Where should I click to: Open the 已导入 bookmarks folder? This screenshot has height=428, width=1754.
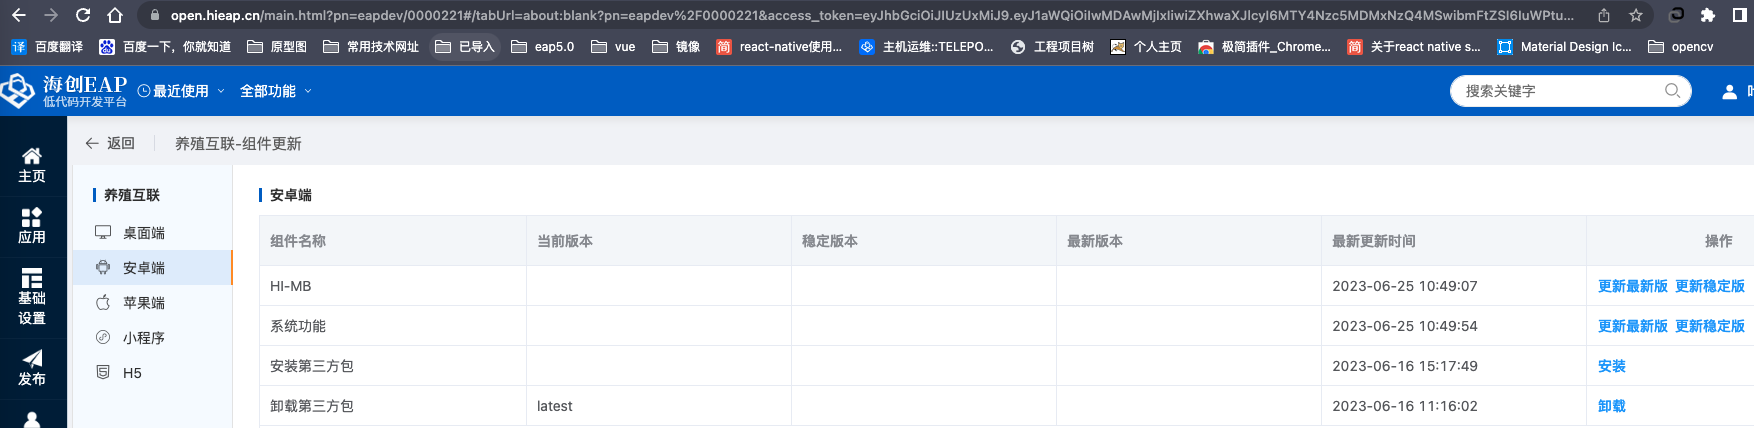click(465, 47)
